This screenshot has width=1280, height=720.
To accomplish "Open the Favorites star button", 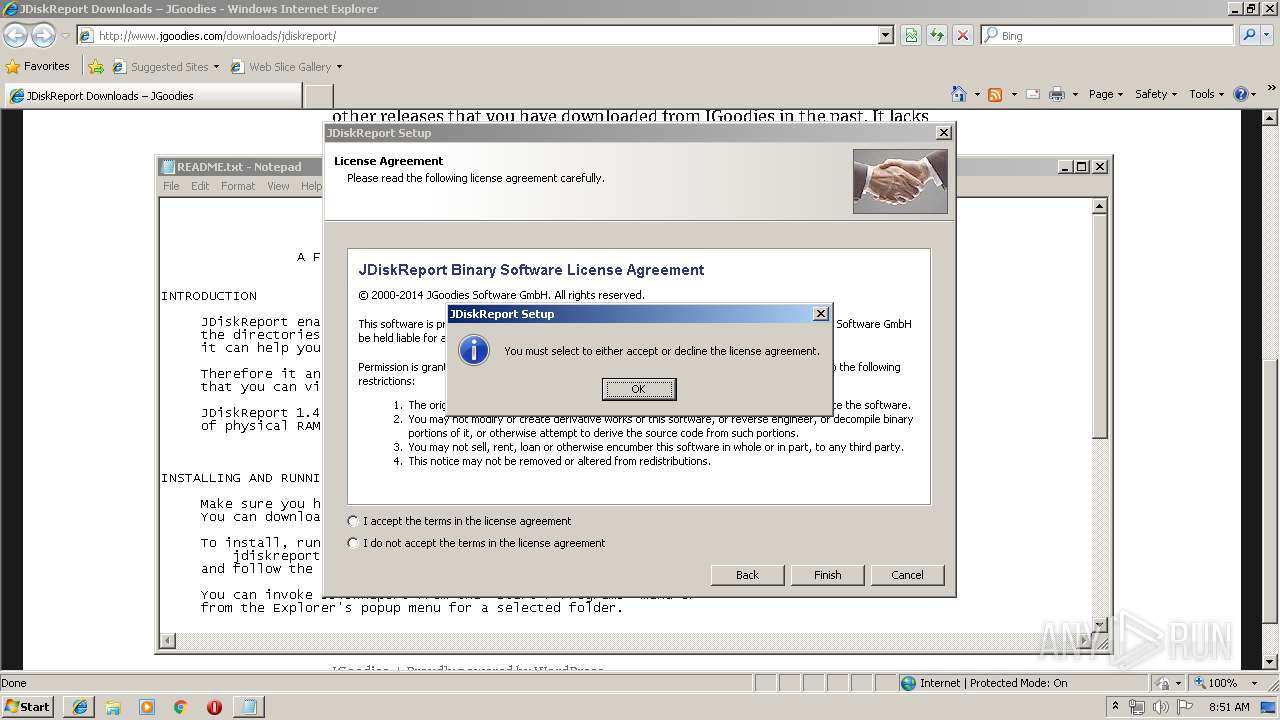I will pos(38,67).
